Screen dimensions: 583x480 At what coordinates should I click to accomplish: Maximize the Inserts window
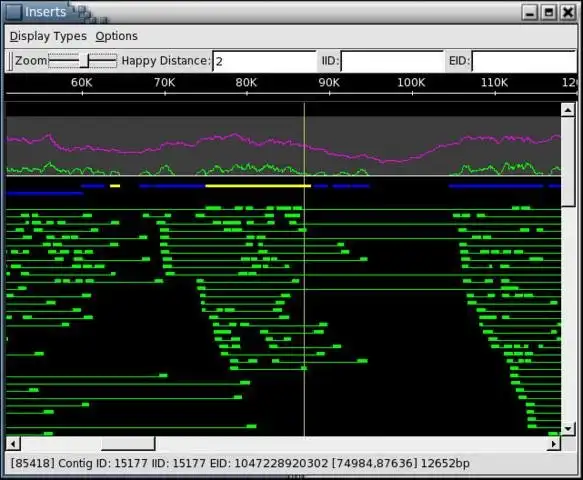click(x=549, y=13)
